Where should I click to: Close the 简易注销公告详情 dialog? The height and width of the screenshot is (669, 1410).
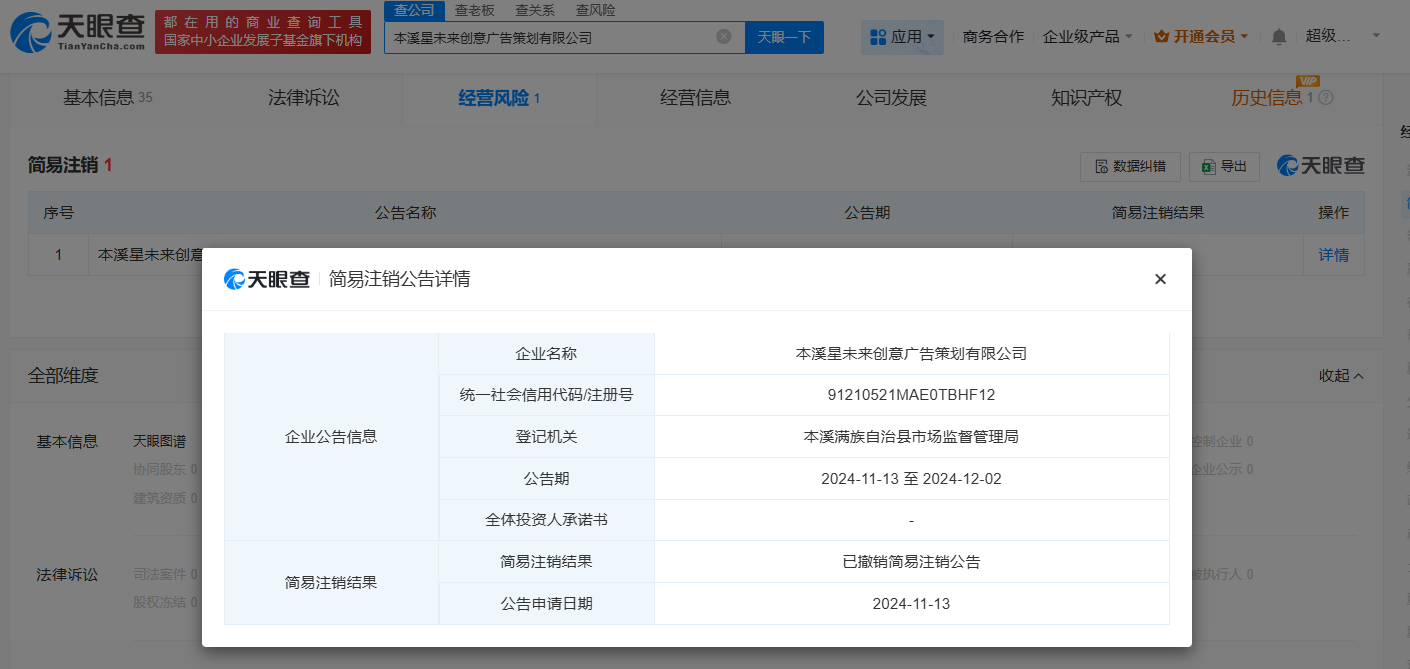(1159, 279)
